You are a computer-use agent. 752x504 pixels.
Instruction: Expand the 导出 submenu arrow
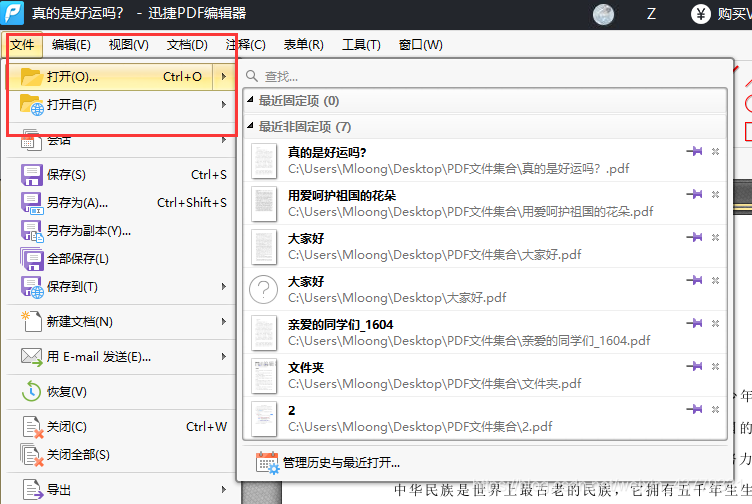pos(223,490)
